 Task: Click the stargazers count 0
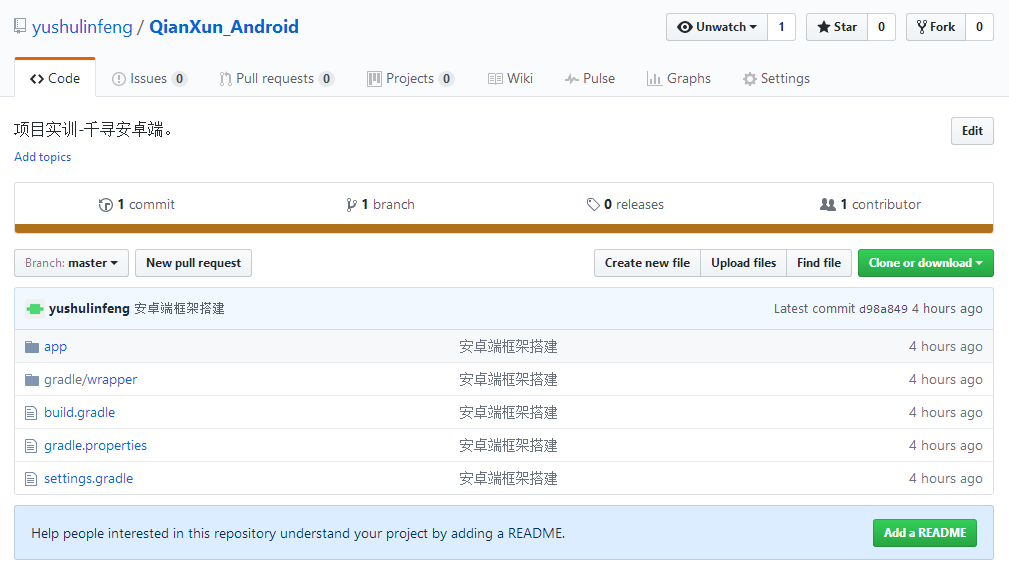coord(882,27)
